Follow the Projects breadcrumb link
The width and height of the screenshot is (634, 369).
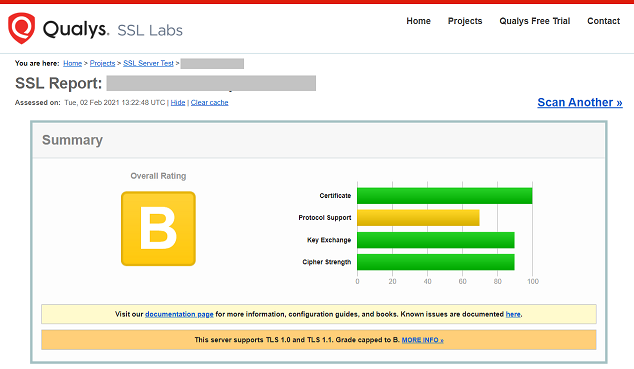102,63
